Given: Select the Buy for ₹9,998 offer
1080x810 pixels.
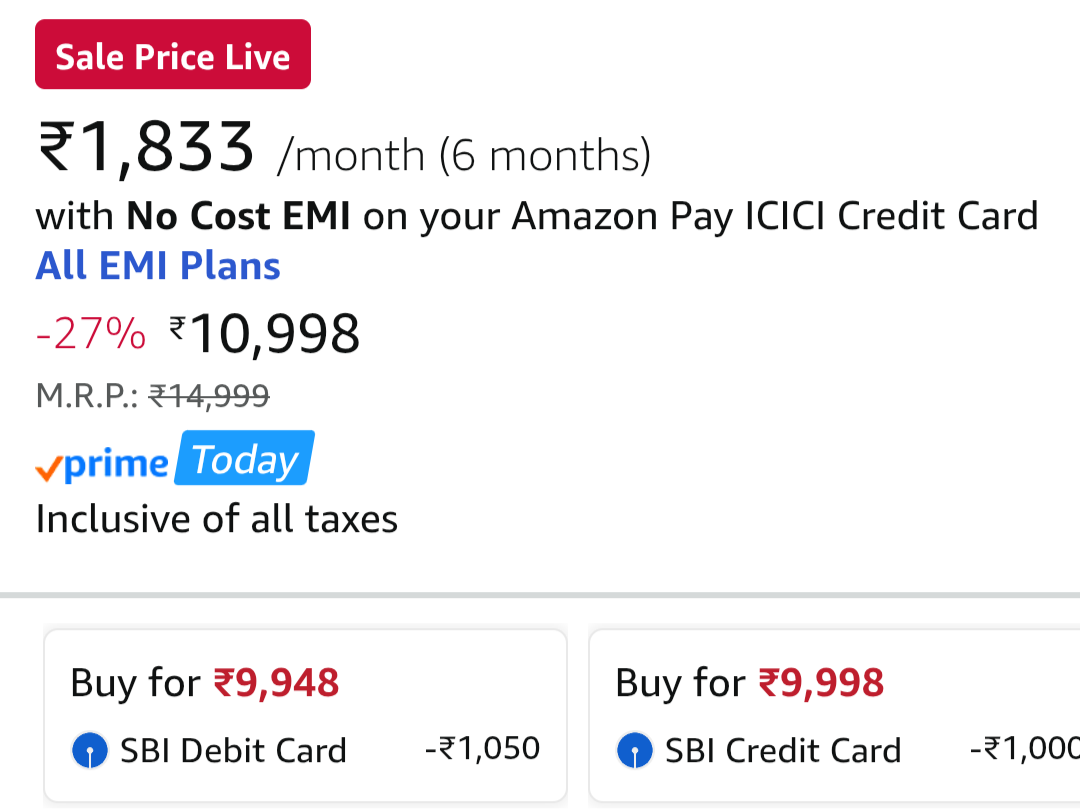Looking at the screenshot, I should tap(750, 683).
